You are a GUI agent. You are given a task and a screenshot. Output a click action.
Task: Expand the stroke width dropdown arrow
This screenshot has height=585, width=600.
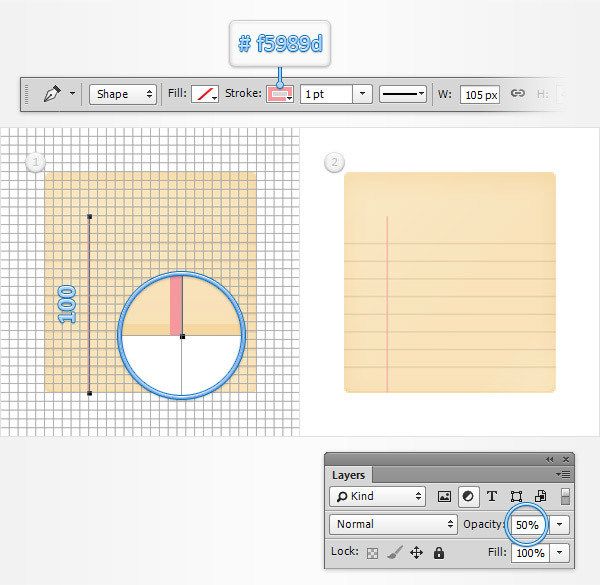click(362, 94)
